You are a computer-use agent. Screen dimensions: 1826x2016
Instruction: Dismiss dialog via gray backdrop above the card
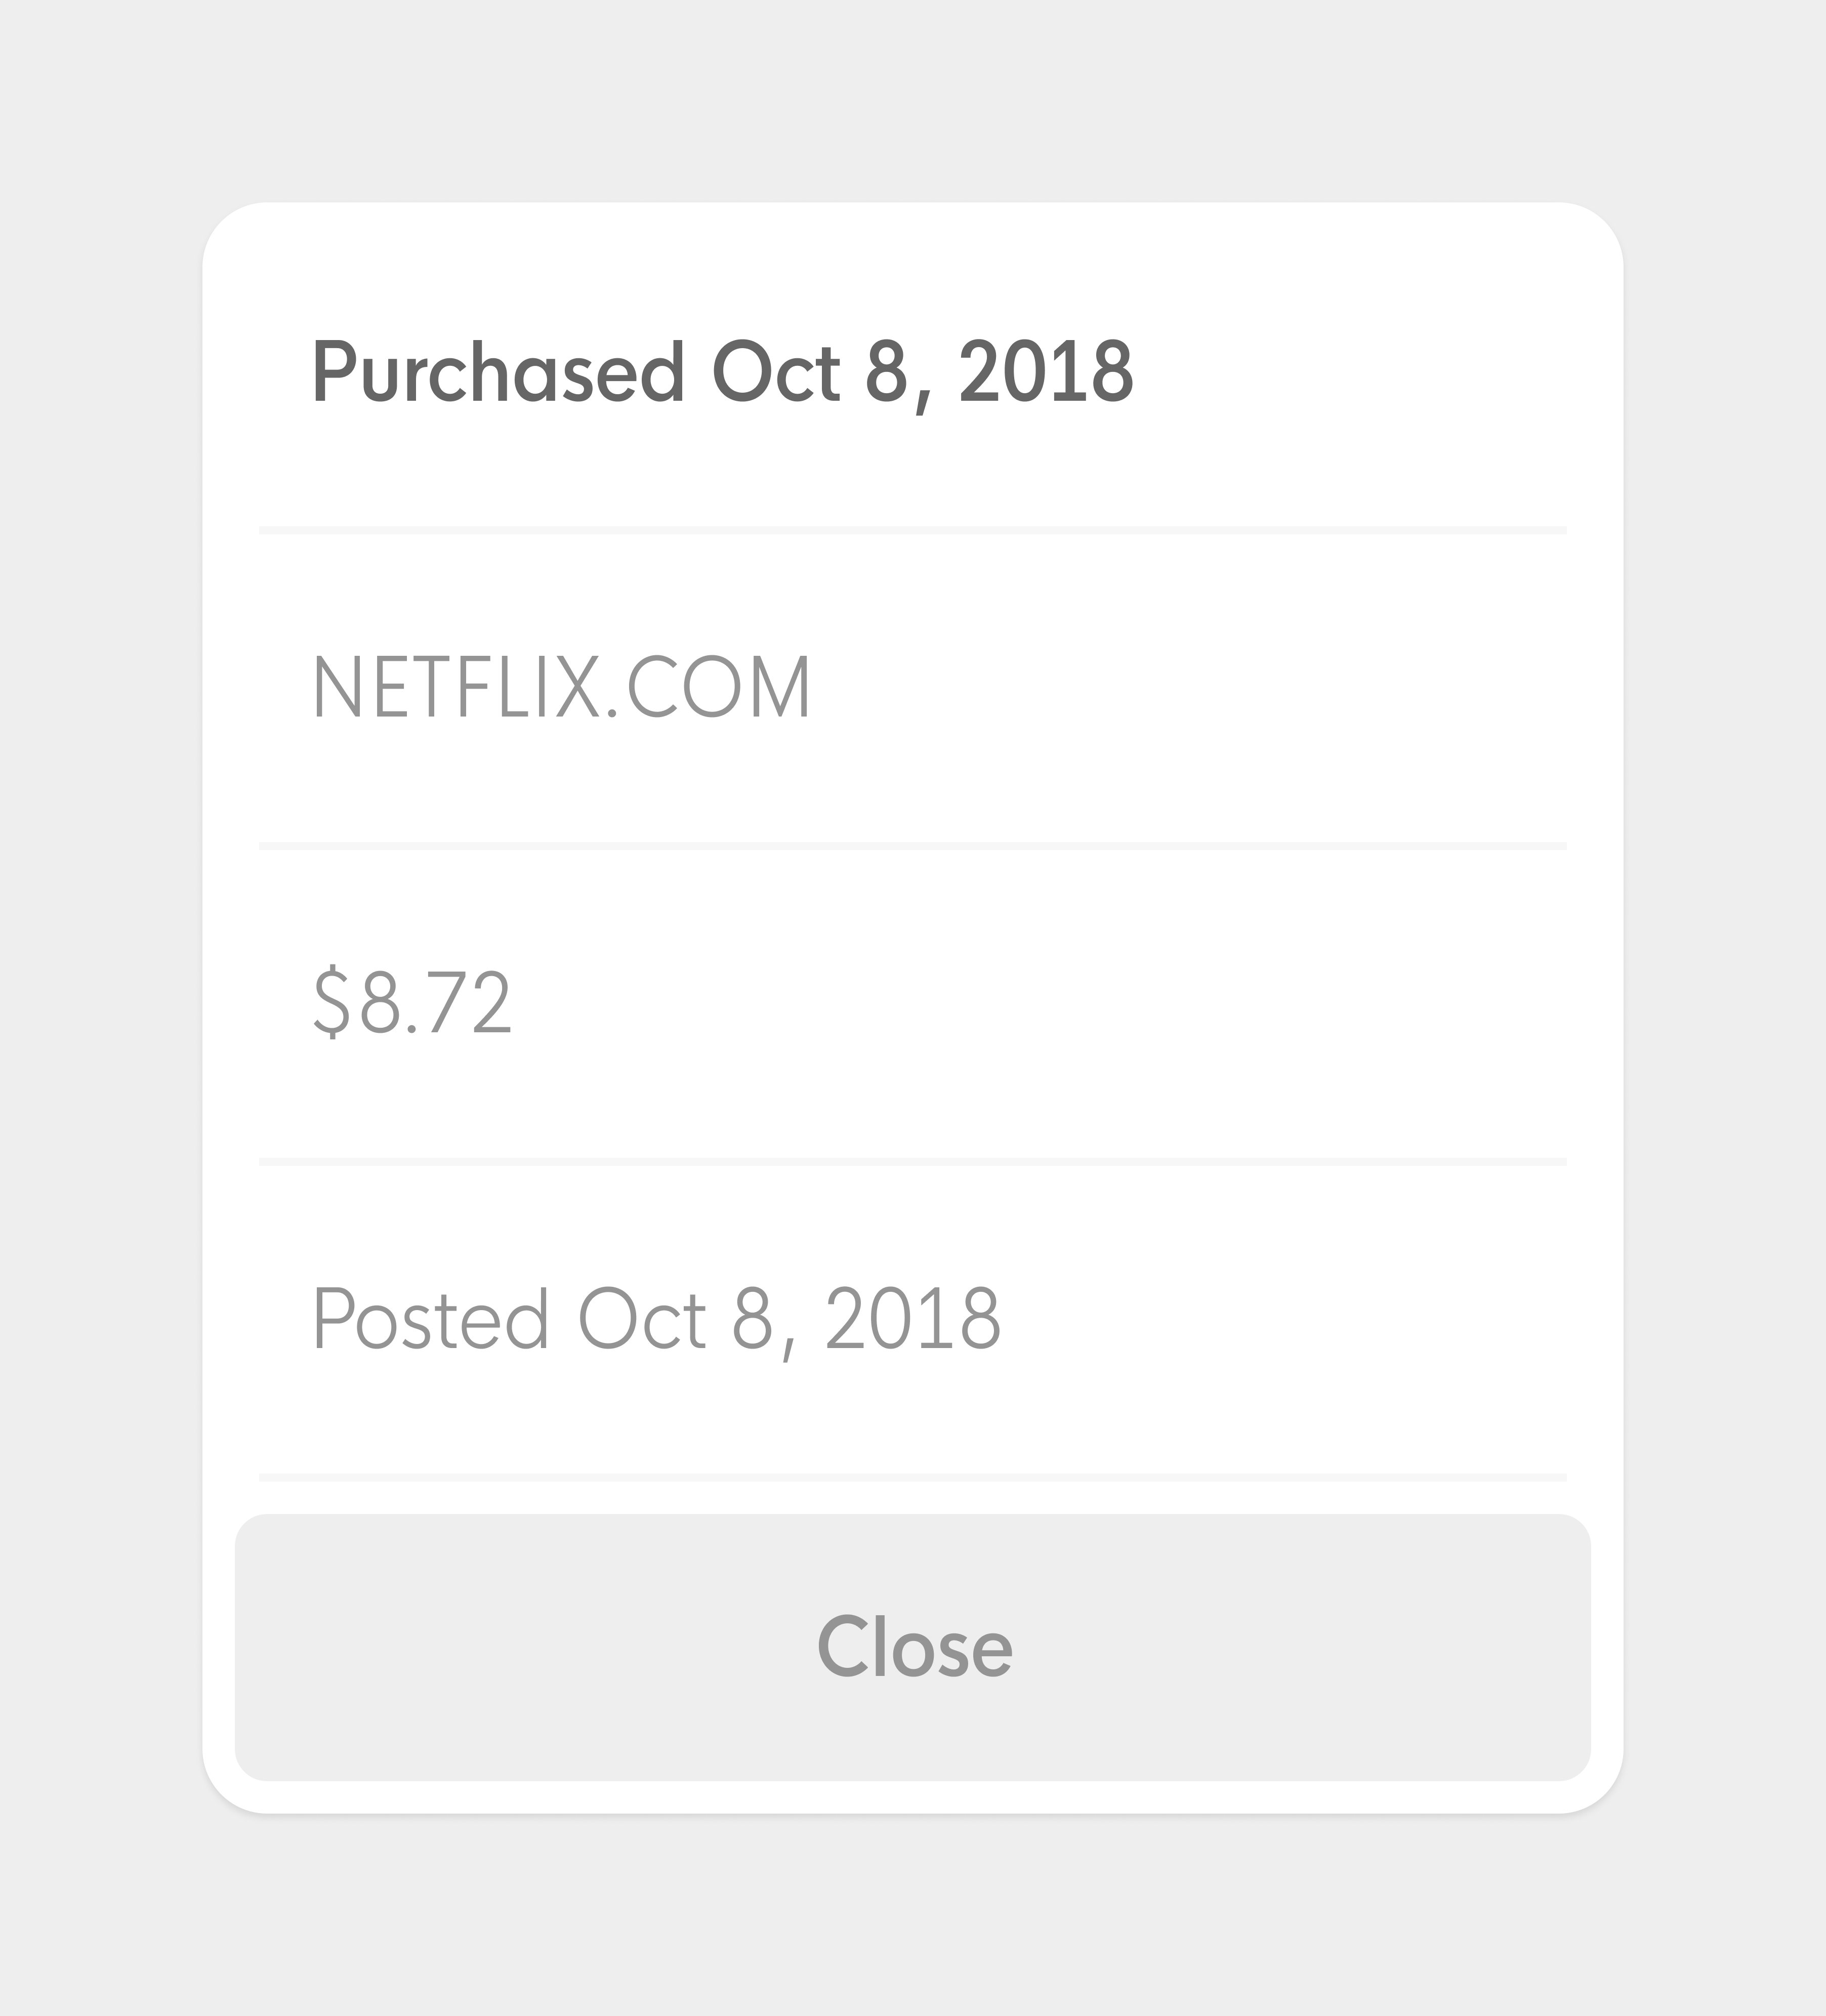click(x=912, y=100)
